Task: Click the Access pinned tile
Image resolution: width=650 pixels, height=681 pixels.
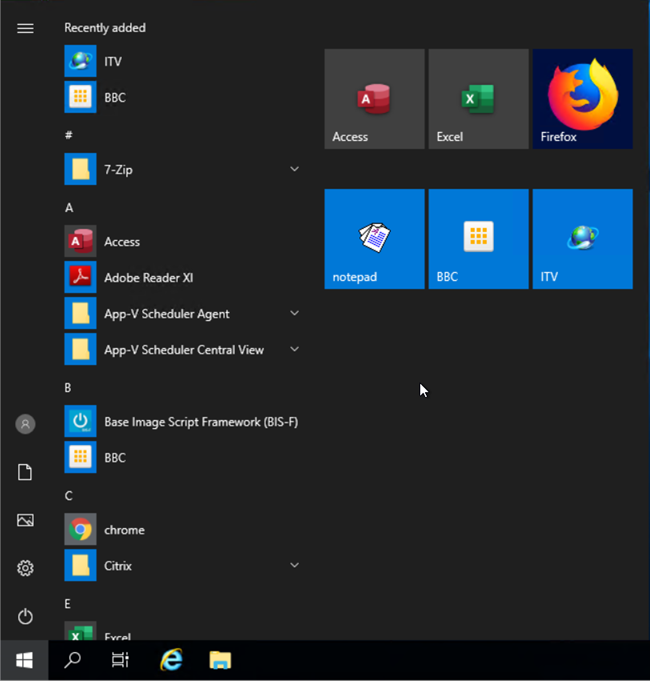Action: [x=374, y=99]
